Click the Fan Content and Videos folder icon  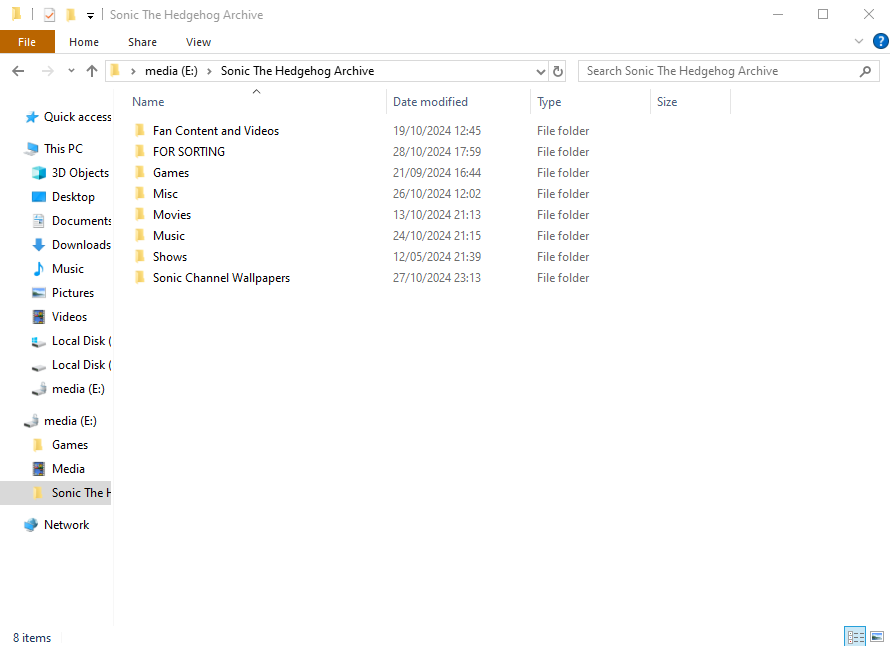click(140, 131)
